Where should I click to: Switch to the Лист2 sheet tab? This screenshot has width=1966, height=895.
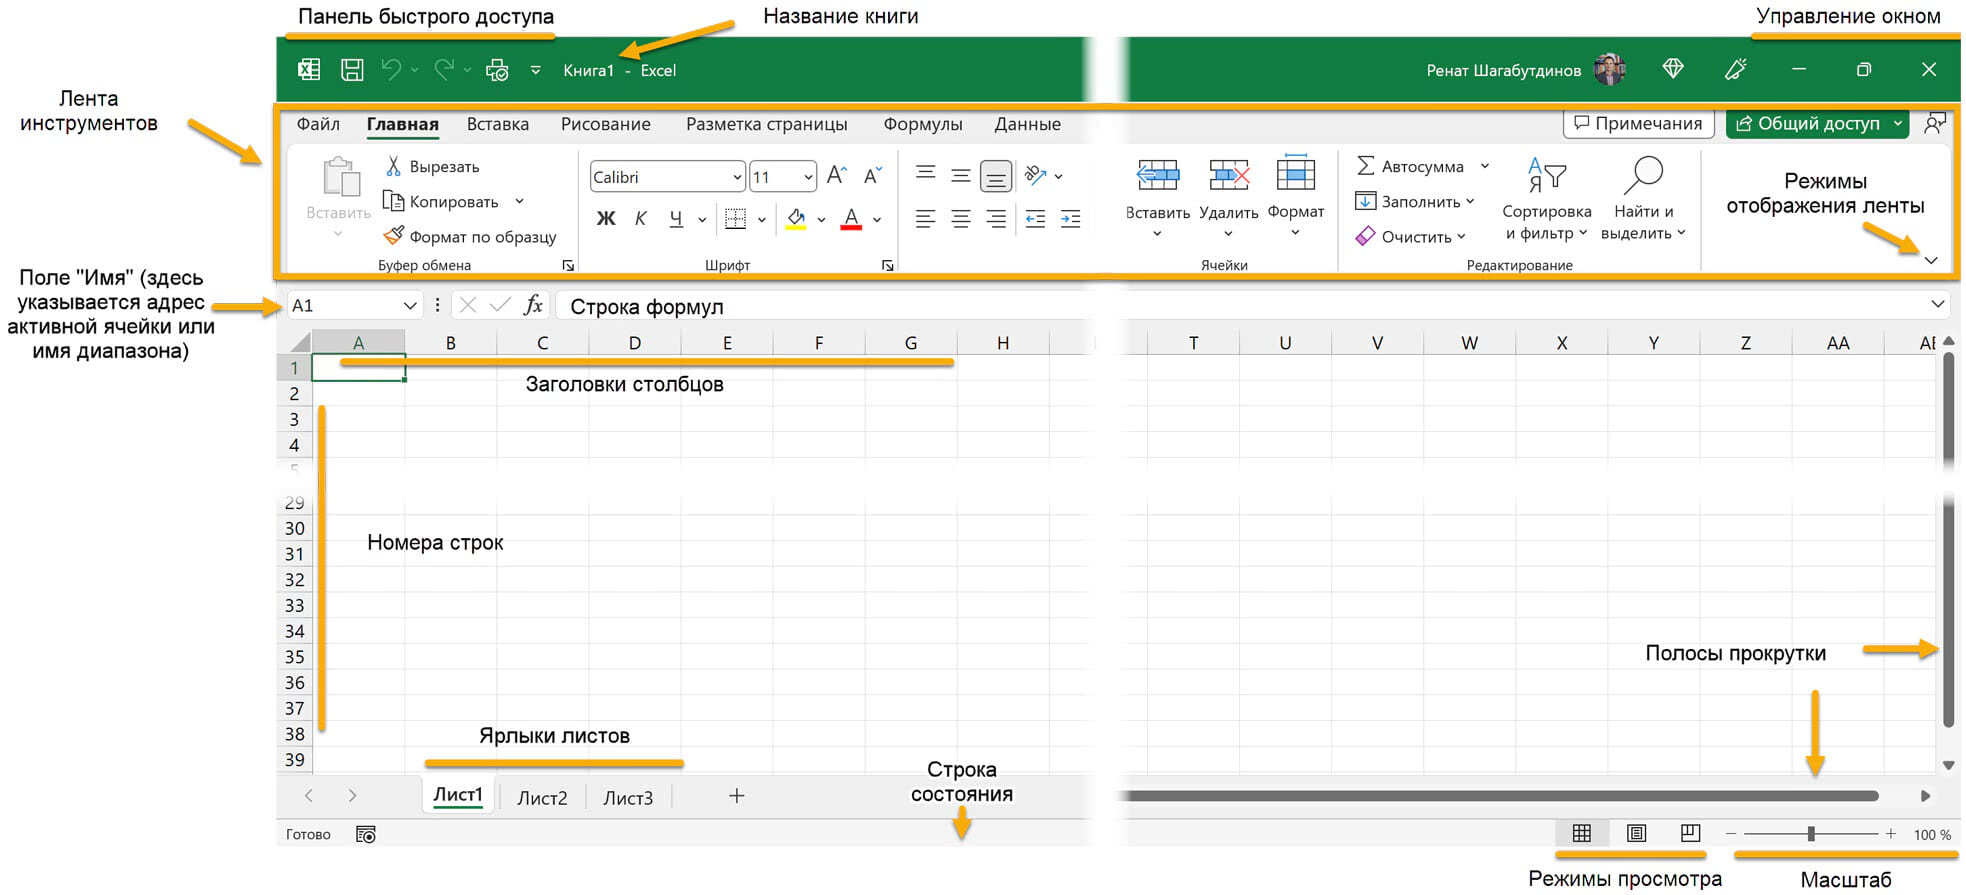tap(542, 798)
